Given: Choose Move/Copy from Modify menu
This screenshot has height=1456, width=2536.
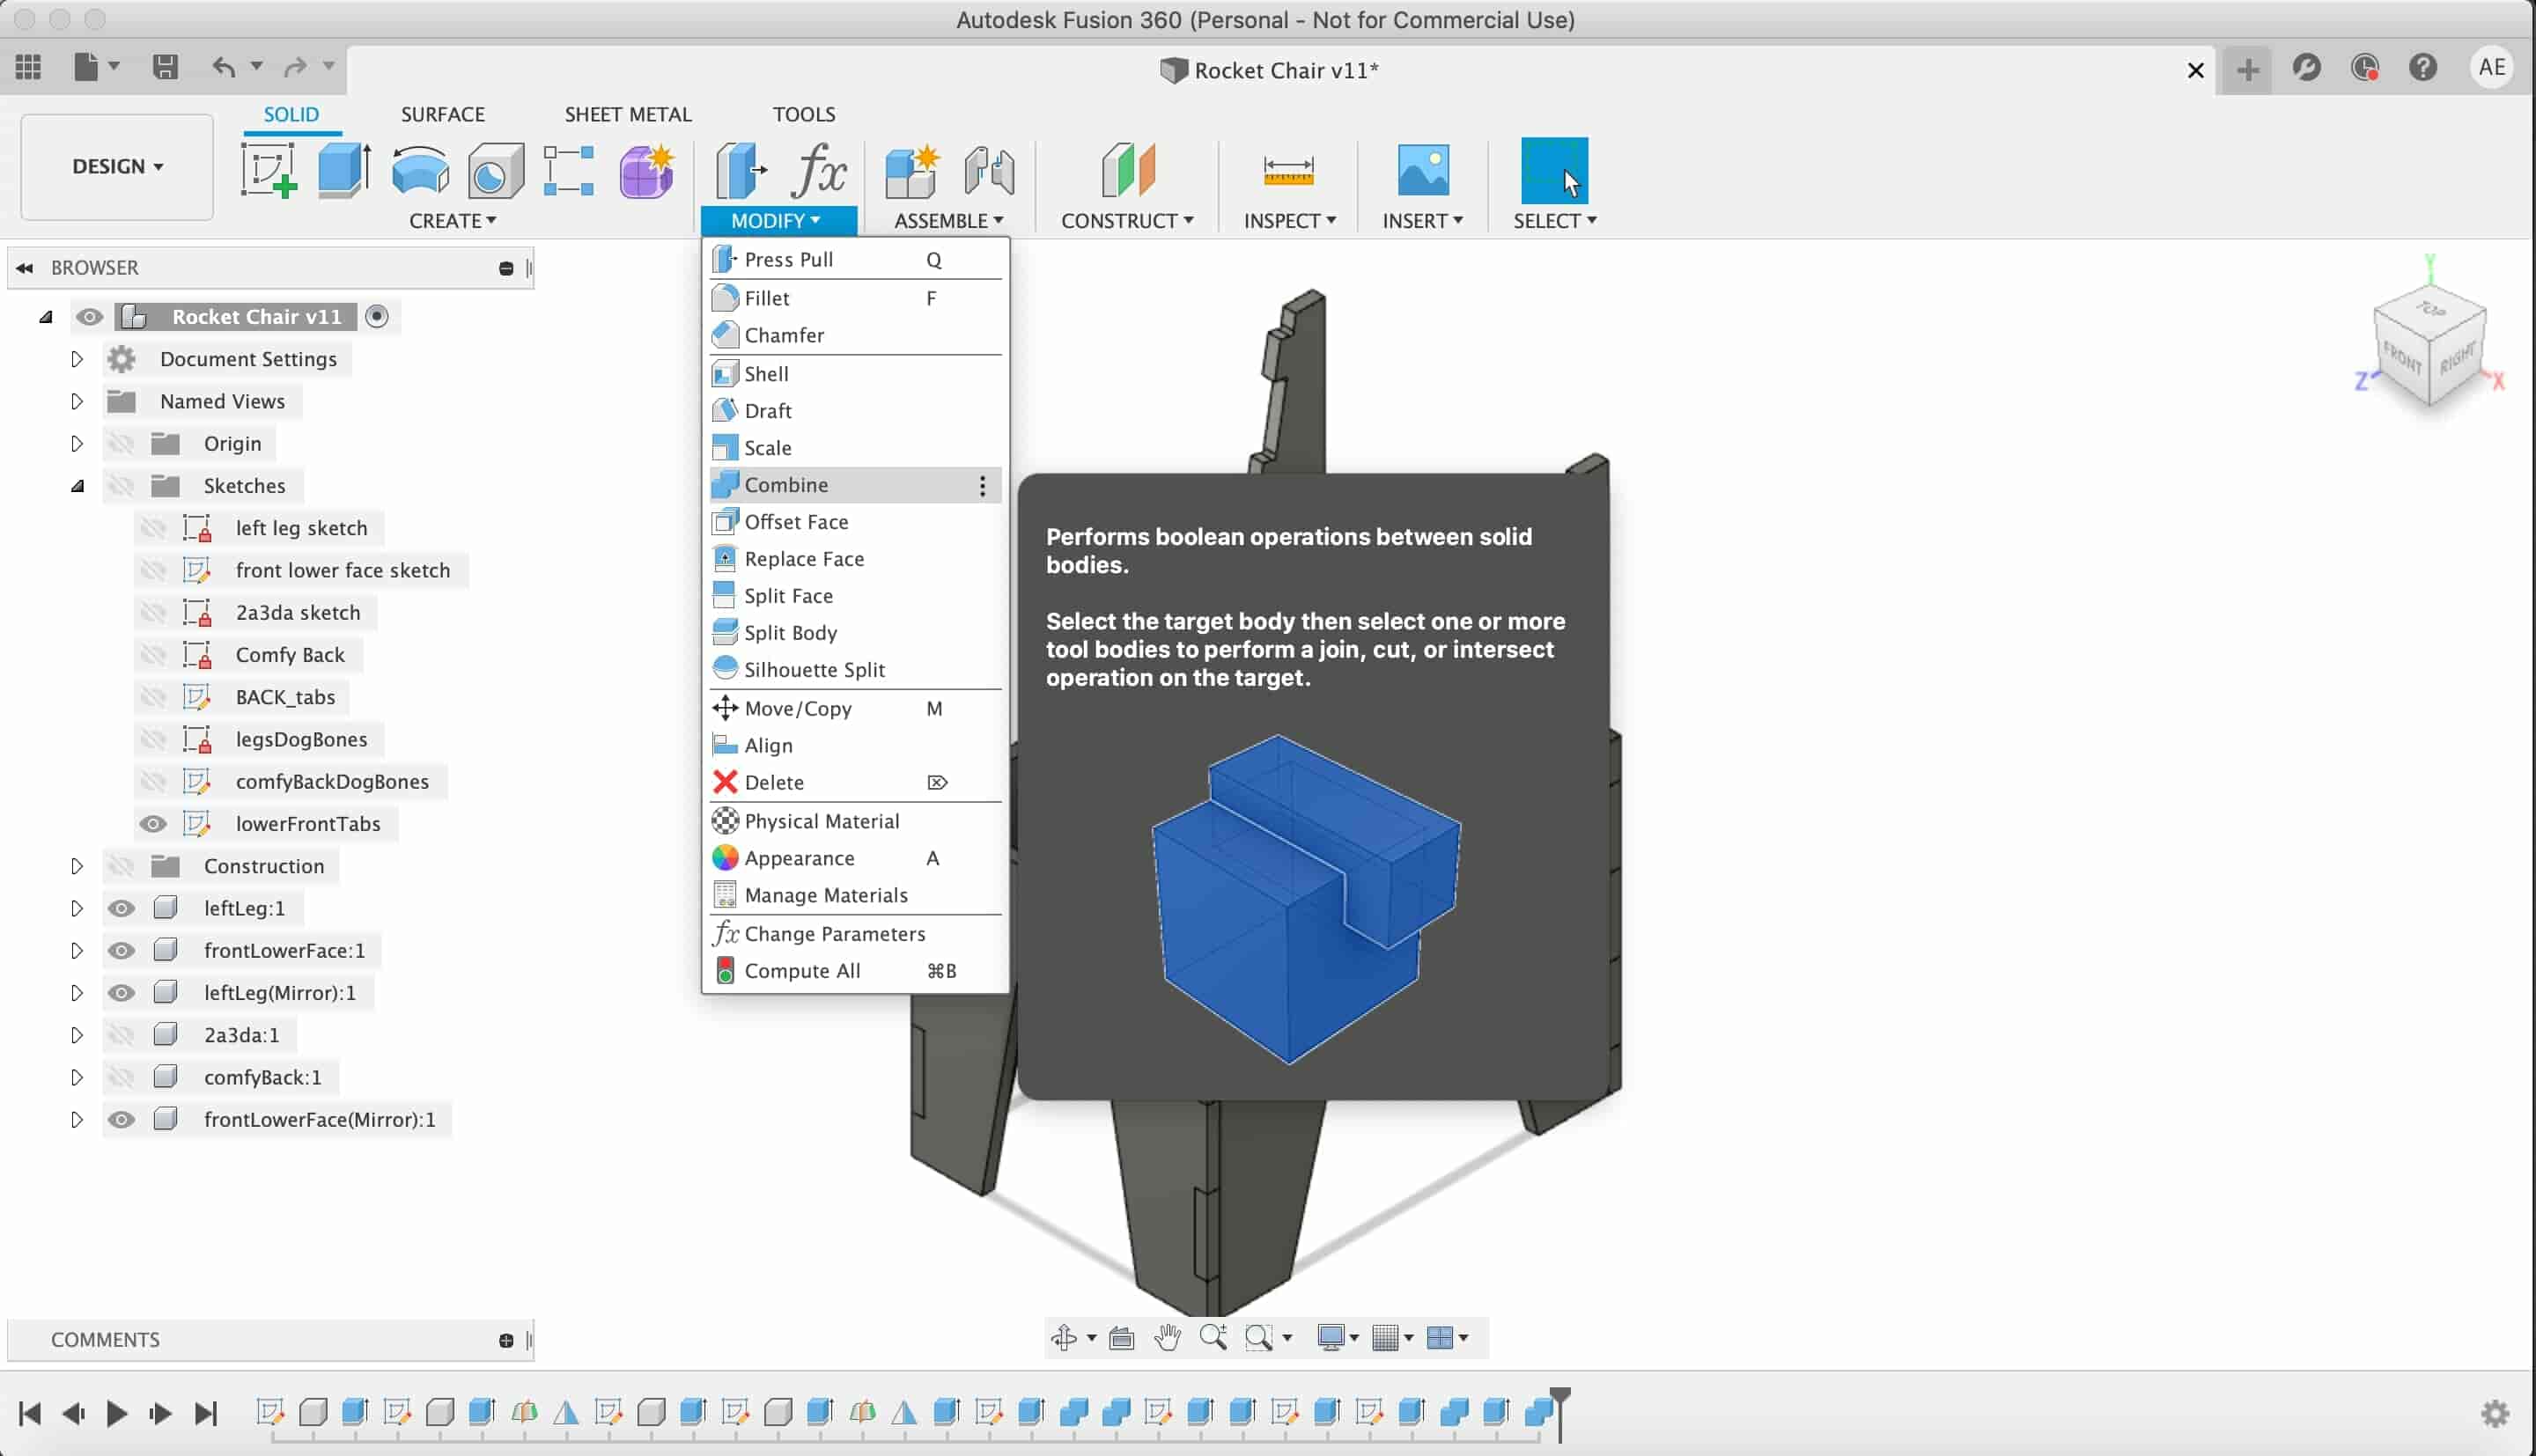Looking at the screenshot, I should (x=855, y=709).
